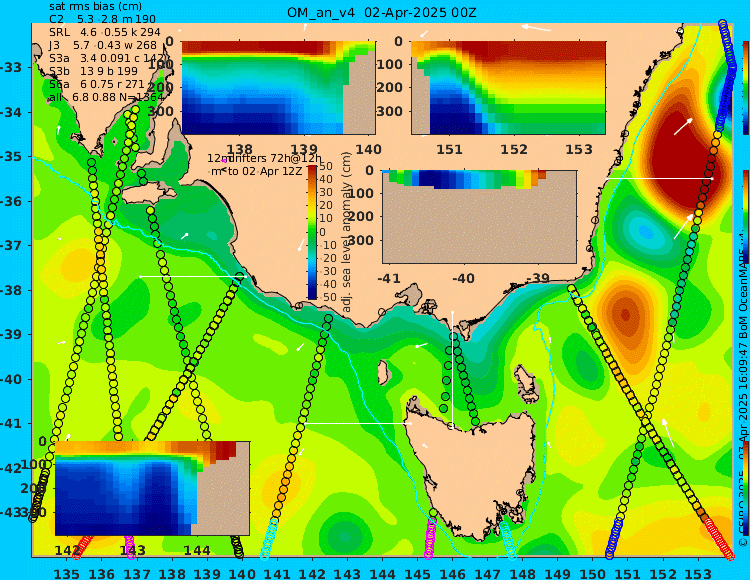Viewport: 750px width, 580px height.
Task: Click longitude label 136
Action: 101,573
